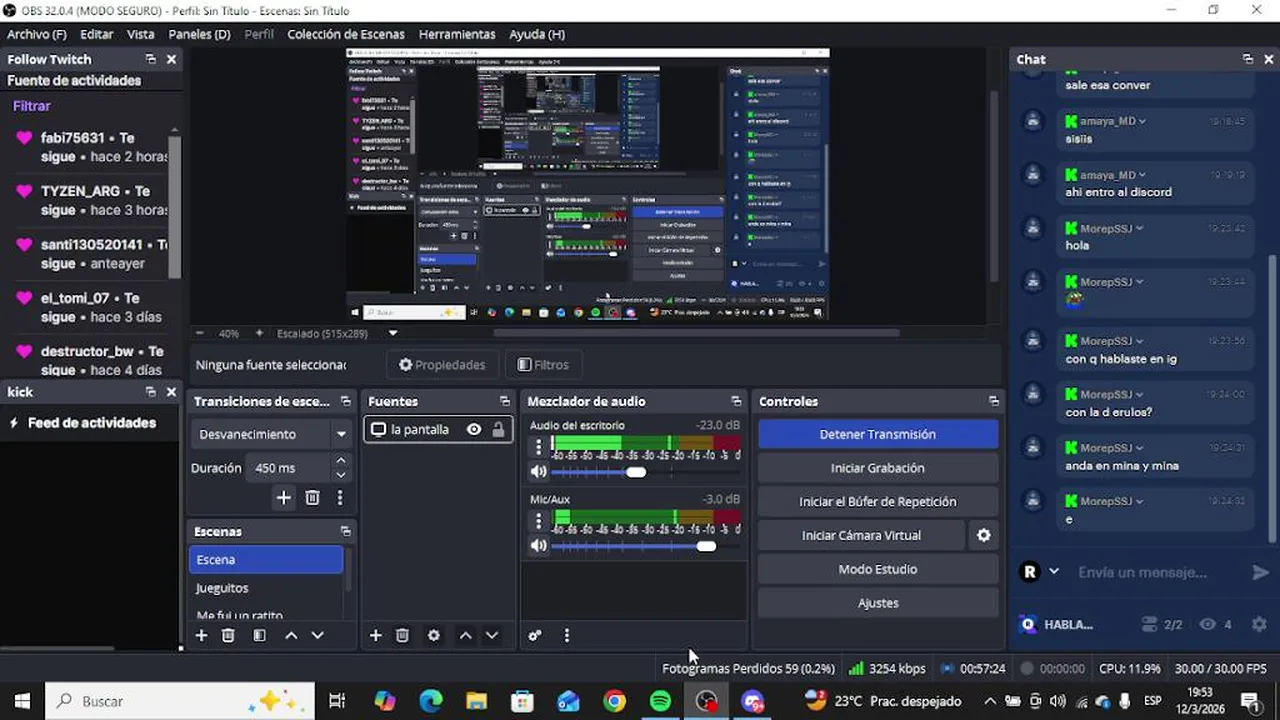Screen dimensions: 1280x720
Task: Click Iniciar Grabación button
Action: (x=878, y=468)
